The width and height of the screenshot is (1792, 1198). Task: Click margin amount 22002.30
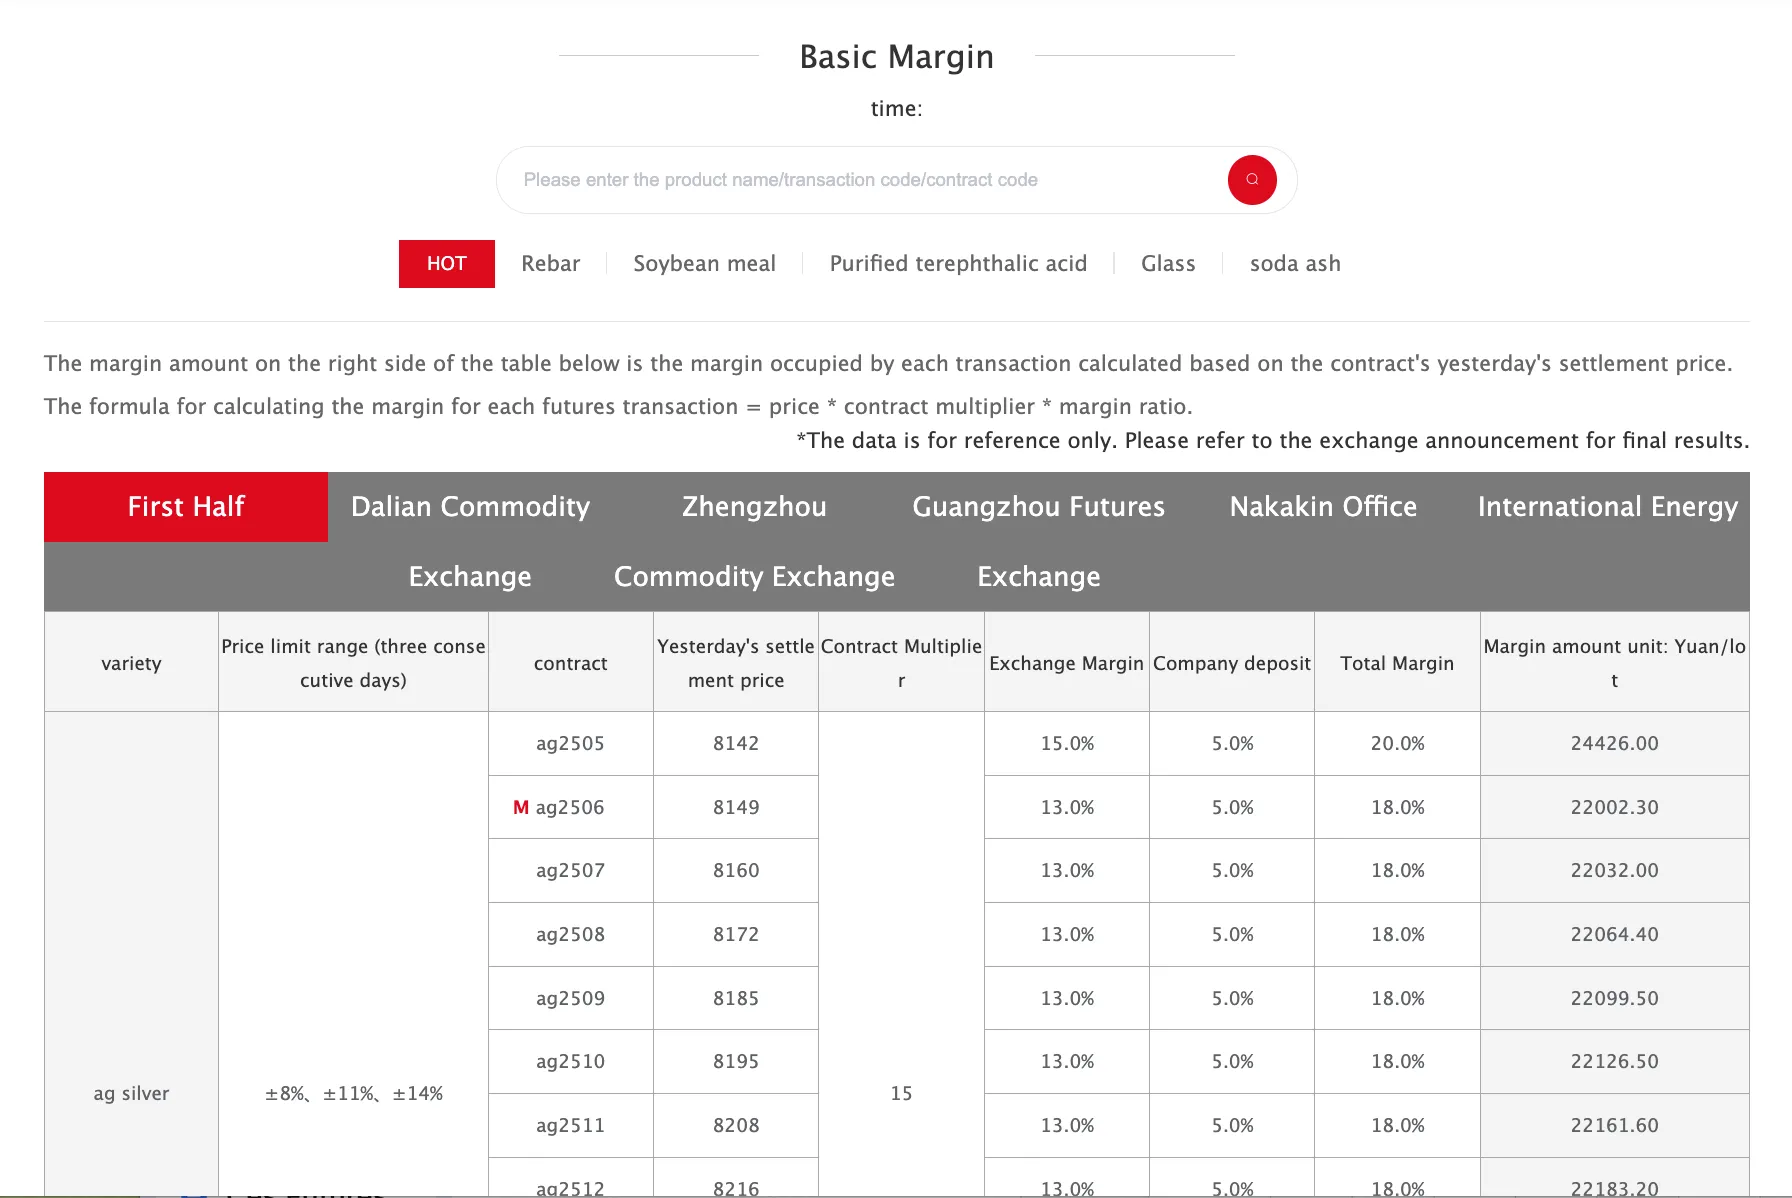(1615, 807)
